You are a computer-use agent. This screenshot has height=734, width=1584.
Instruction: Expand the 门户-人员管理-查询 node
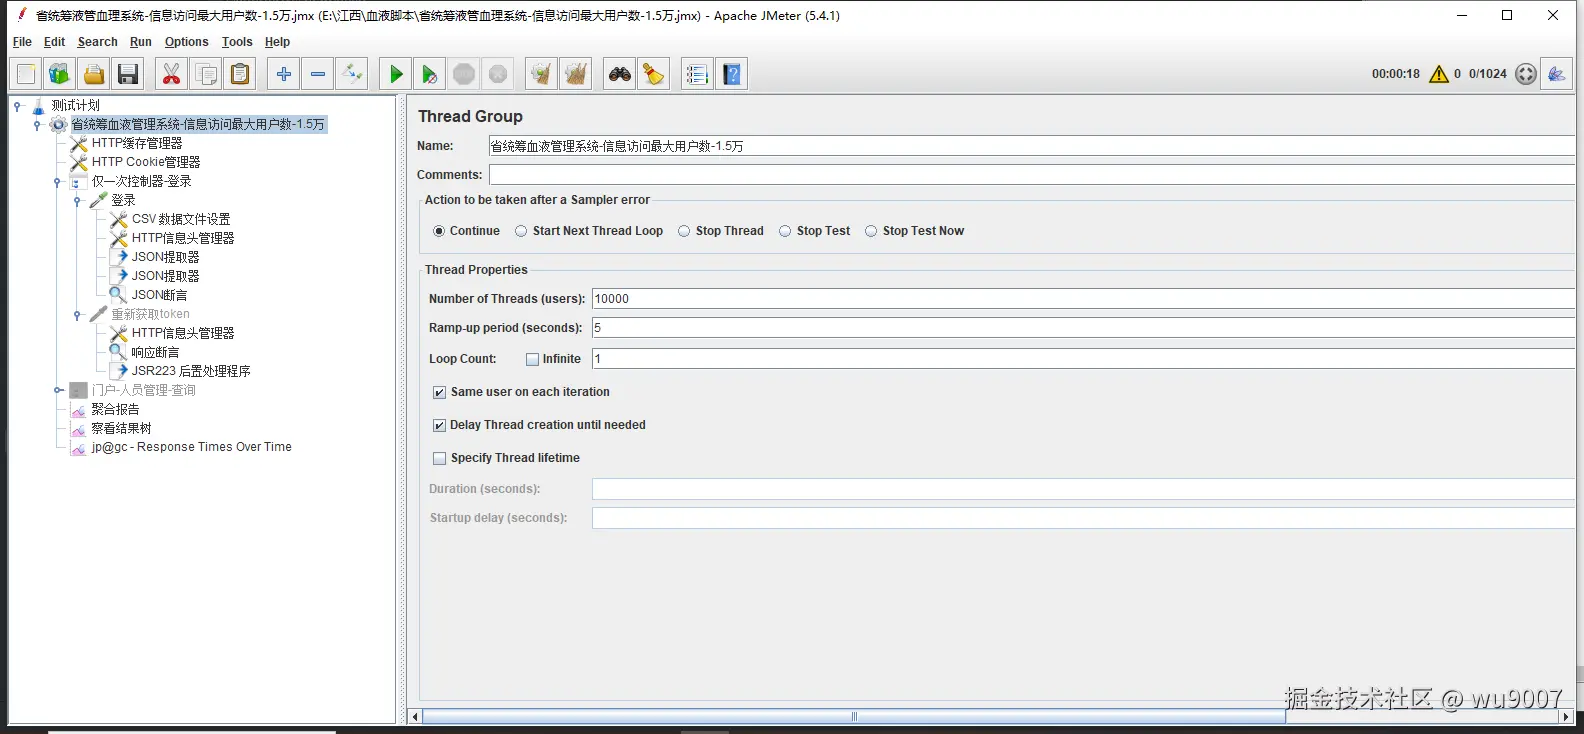tap(57, 390)
